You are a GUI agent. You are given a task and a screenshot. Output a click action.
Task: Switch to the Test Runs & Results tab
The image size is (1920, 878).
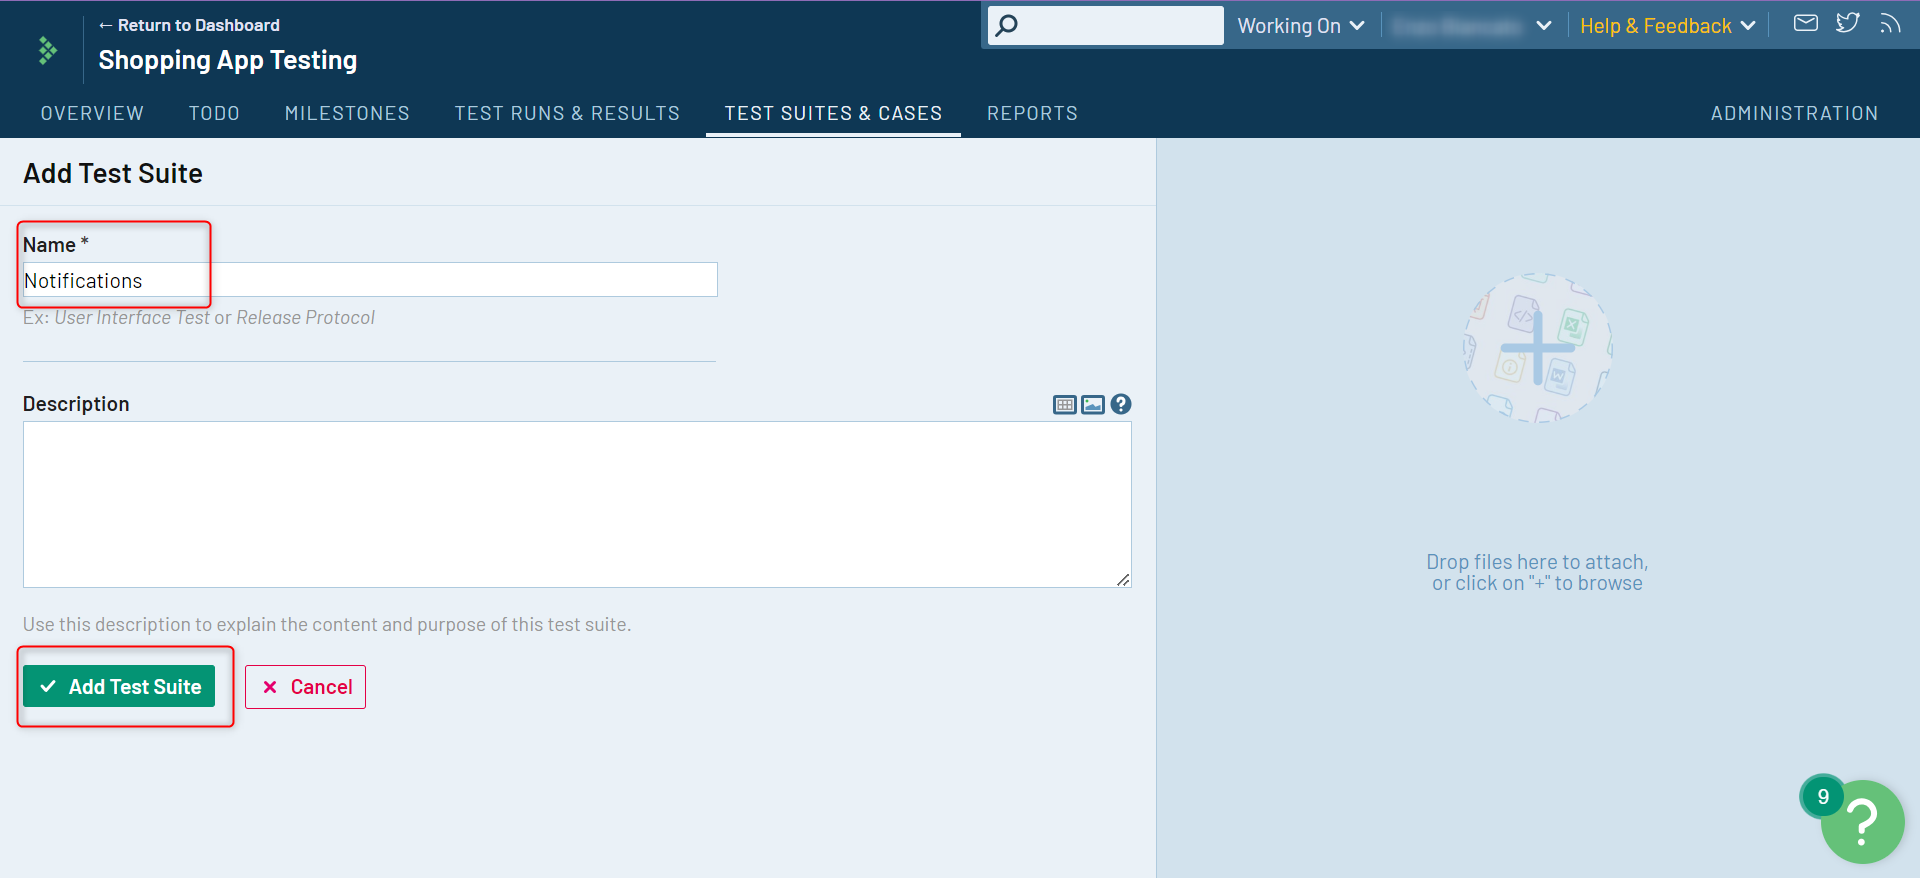click(567, 113)
